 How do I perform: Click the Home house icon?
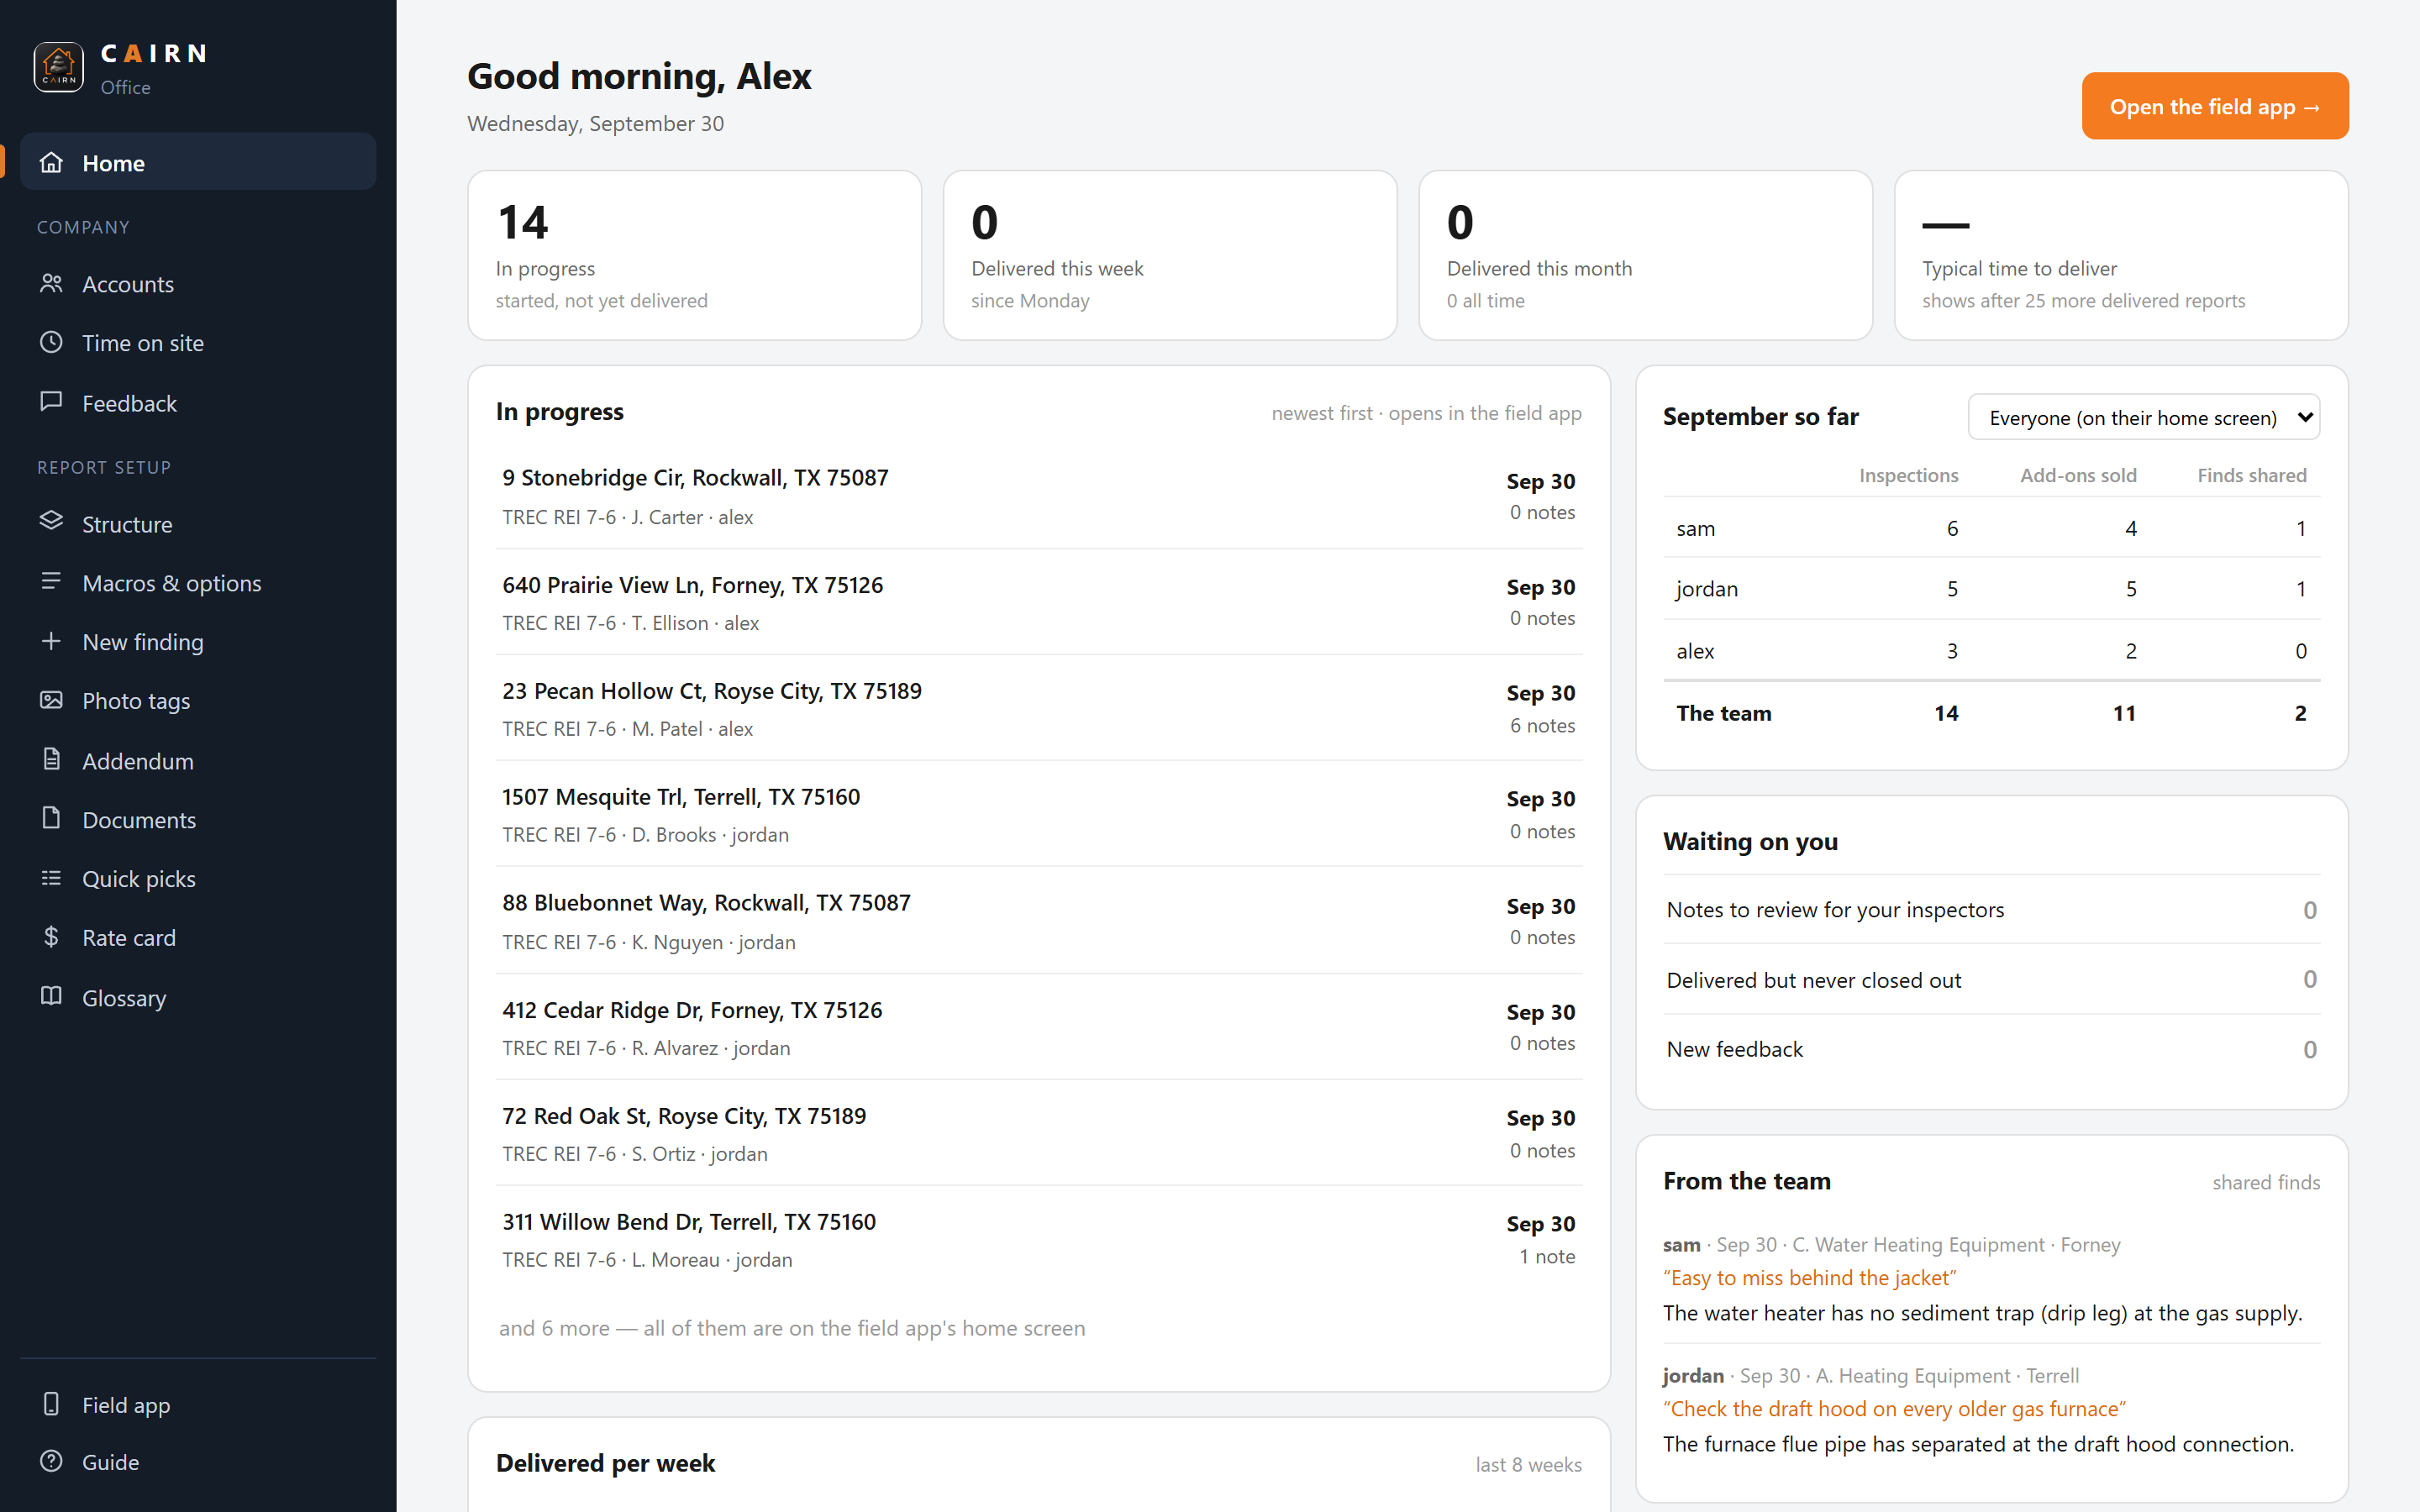tap(51, 162)
